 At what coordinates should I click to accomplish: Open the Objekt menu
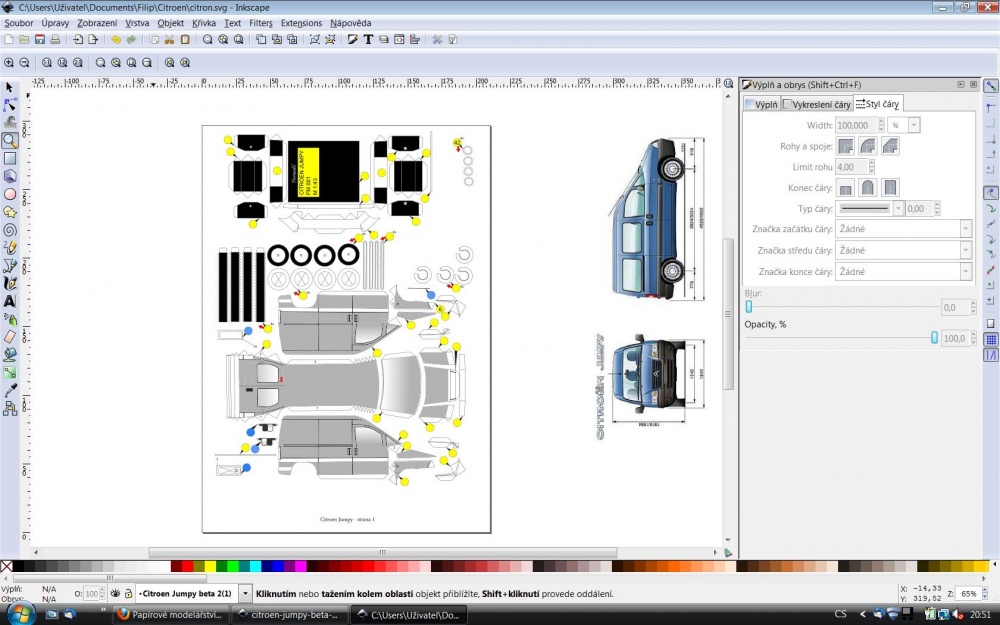coord(170,23)
